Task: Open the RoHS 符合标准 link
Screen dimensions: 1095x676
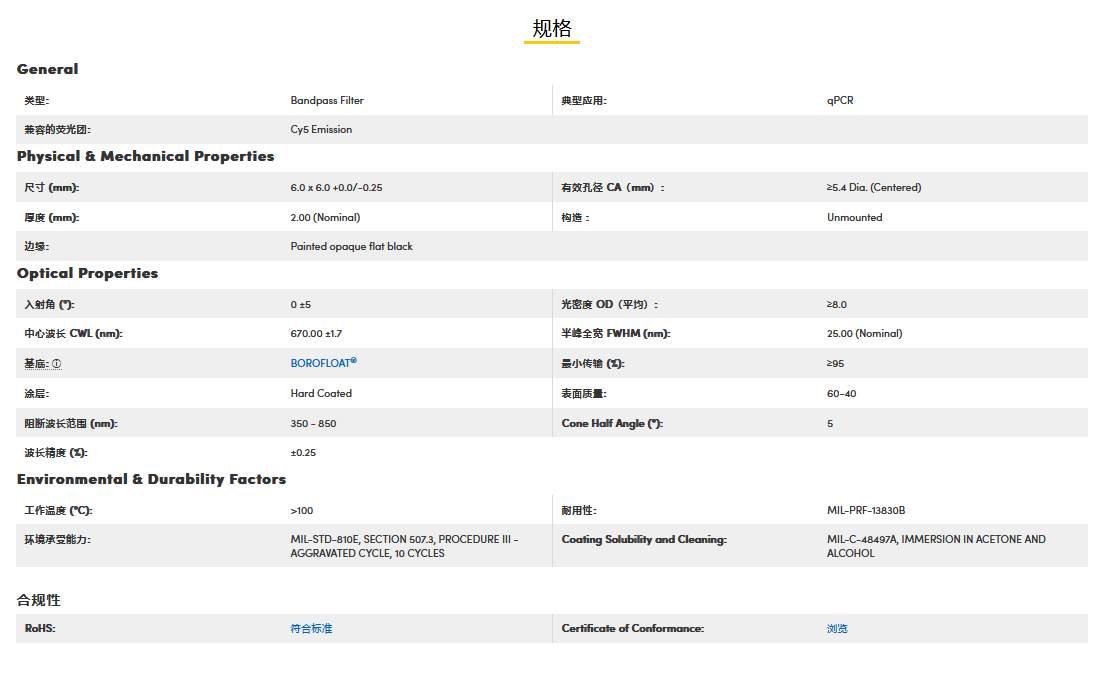Action: click(311, 629)
